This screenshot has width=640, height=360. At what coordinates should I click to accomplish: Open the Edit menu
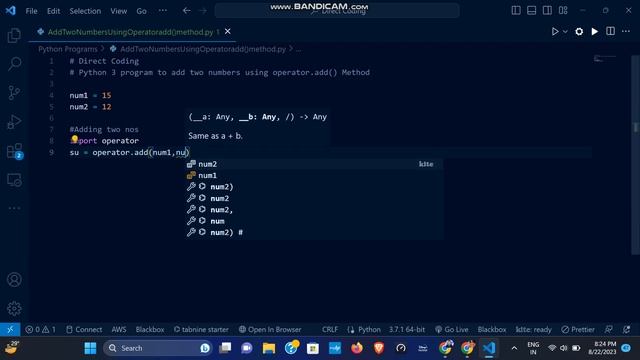click(x=53, y=11)
